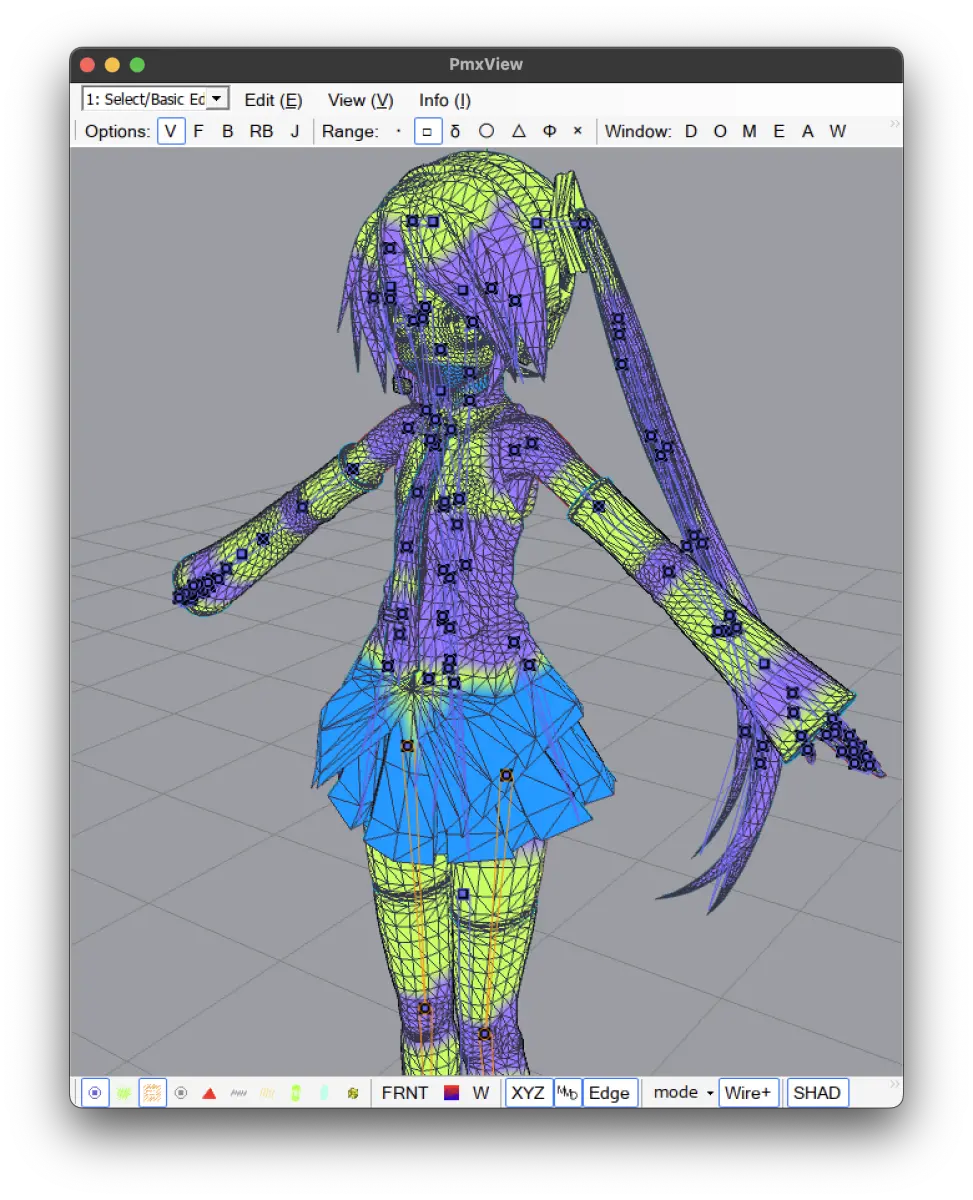
Task: Select the square box range mode
Action: click(x=428, y=131)
